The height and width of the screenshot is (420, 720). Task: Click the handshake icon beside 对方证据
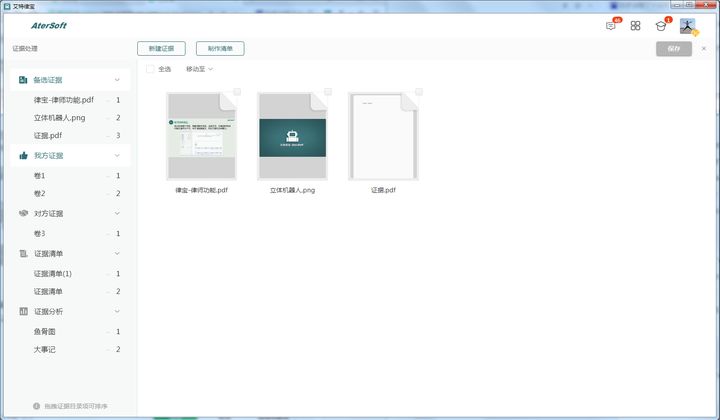(24, 214)
